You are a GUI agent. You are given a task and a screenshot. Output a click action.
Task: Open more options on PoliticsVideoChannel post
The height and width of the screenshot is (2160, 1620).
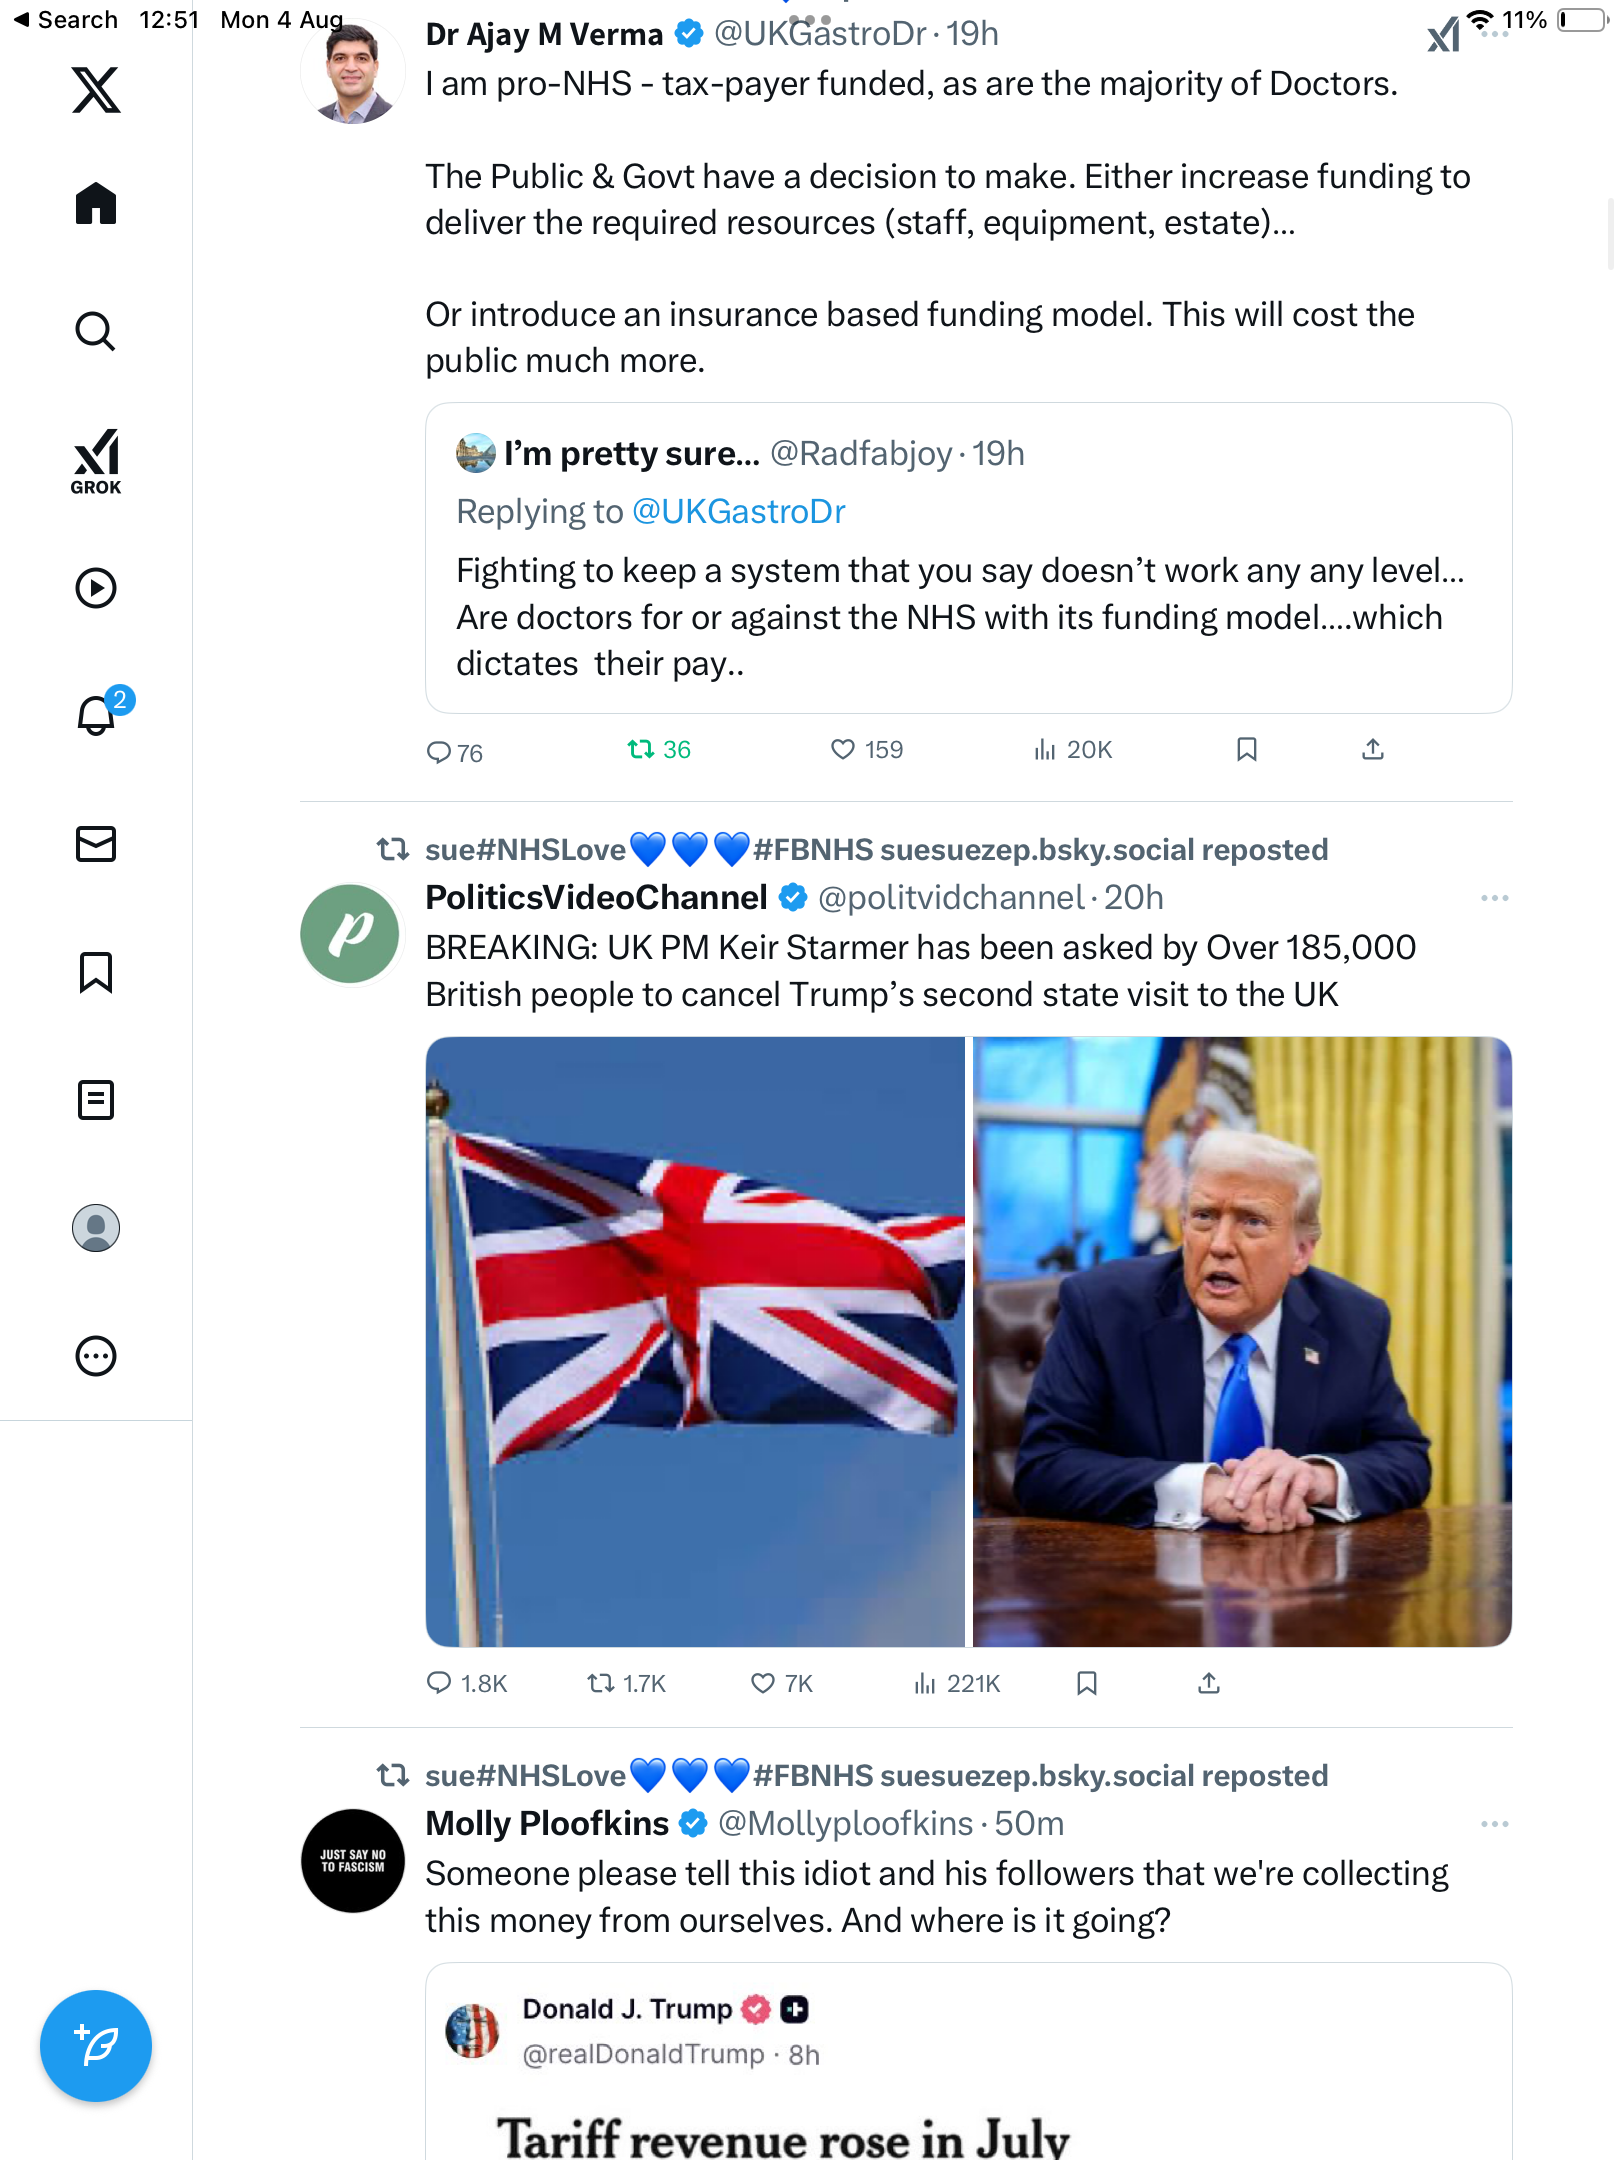[x=1494, y=898]
